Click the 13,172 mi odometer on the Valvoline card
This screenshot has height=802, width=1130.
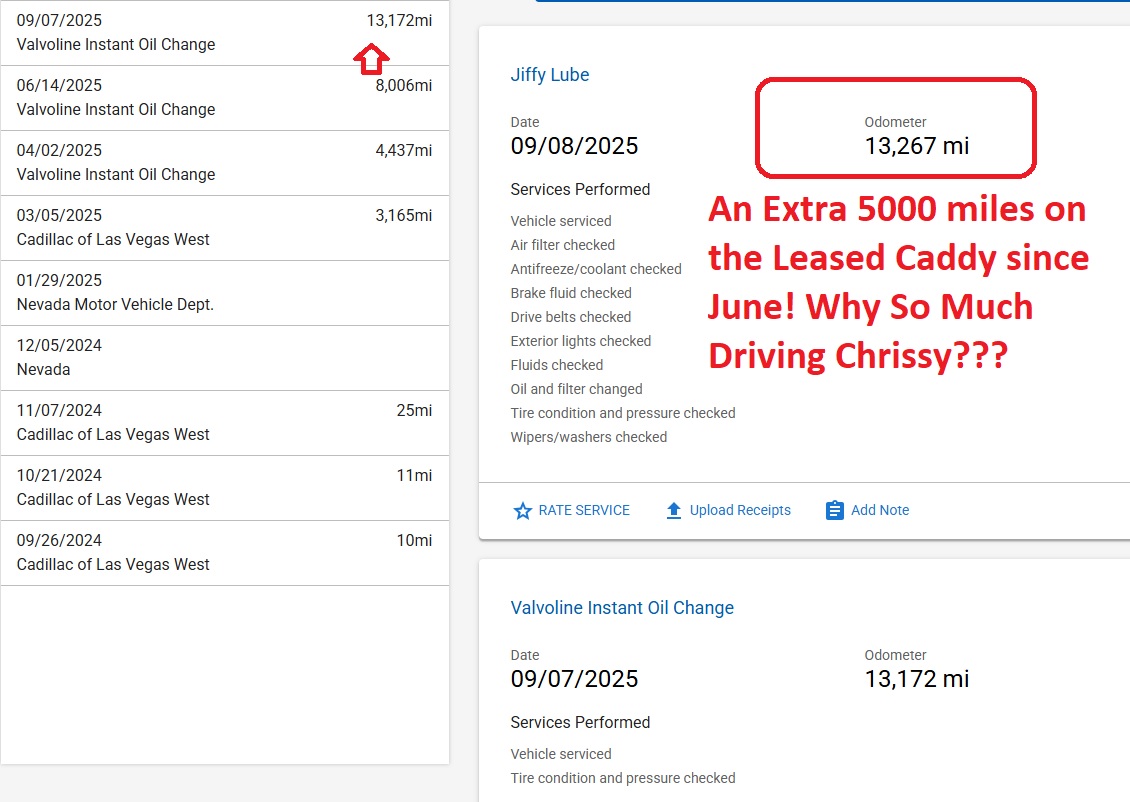tap(917, 679)
